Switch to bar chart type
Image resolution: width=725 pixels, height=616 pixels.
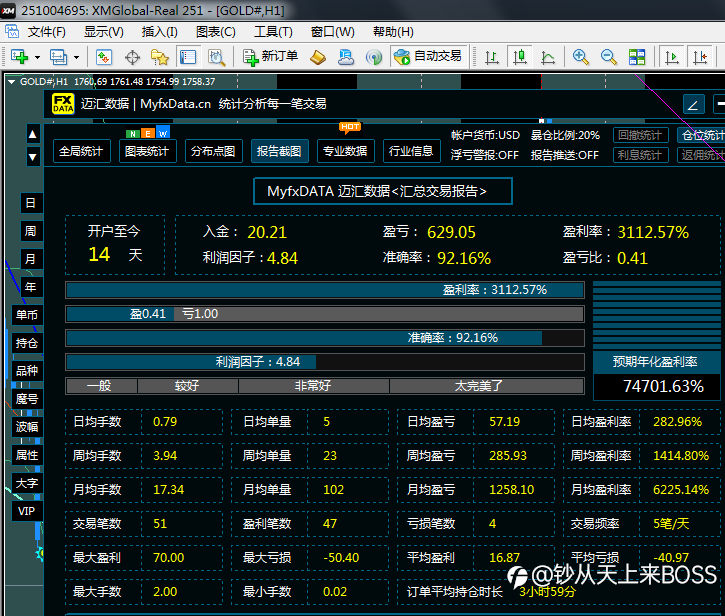[x=492, y=57]
